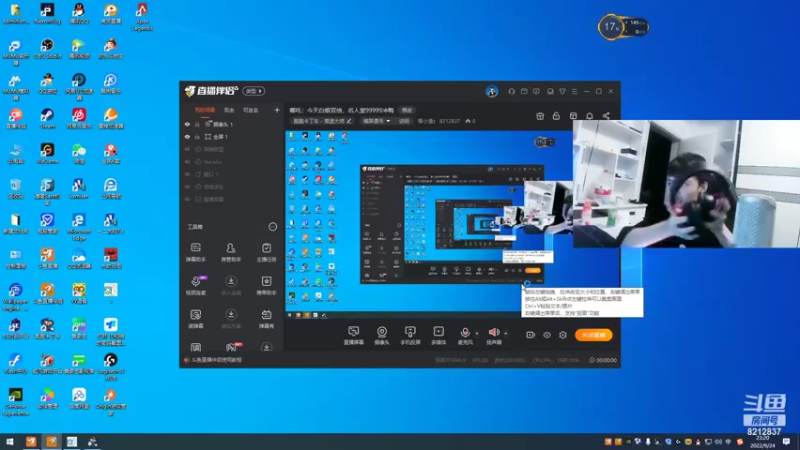
Task: Open the tutorial link at the window's bottom-left
Action: 217,360
